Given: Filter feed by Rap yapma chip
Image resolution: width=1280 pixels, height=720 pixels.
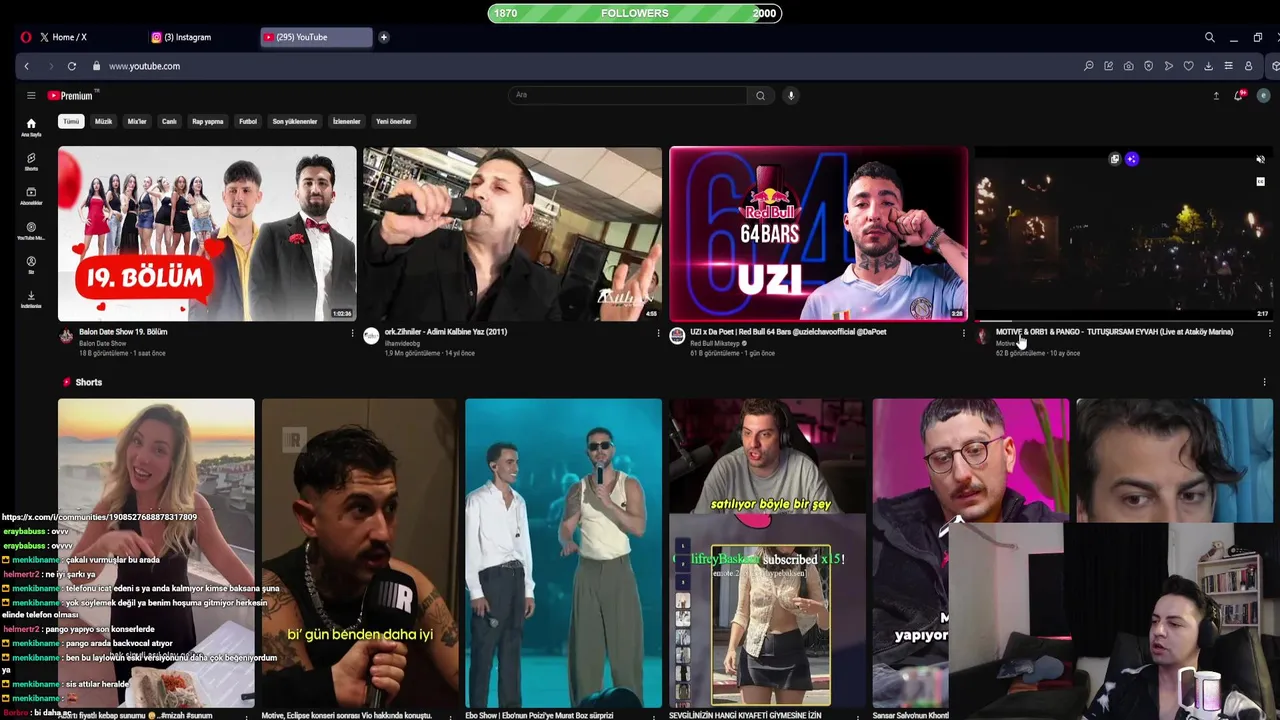Looking at the screenshot, I should (x=208, y=122).
